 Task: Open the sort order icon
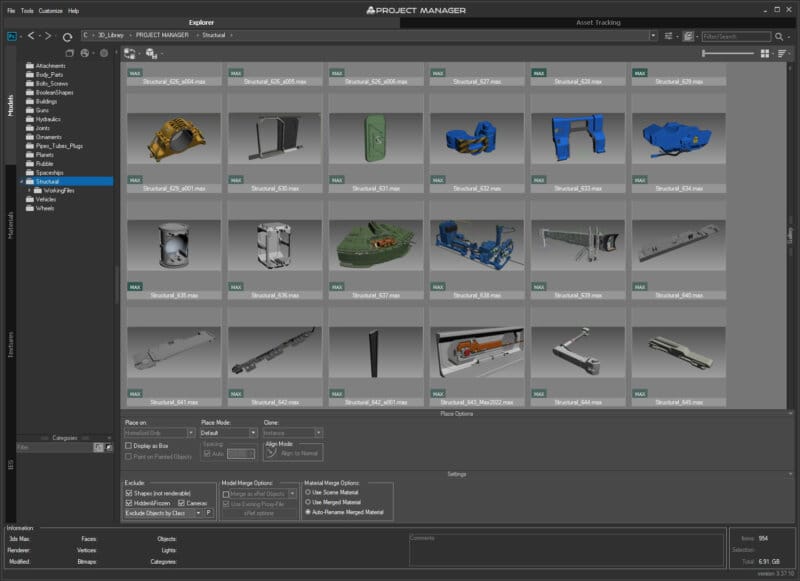[x=782, y=54]
